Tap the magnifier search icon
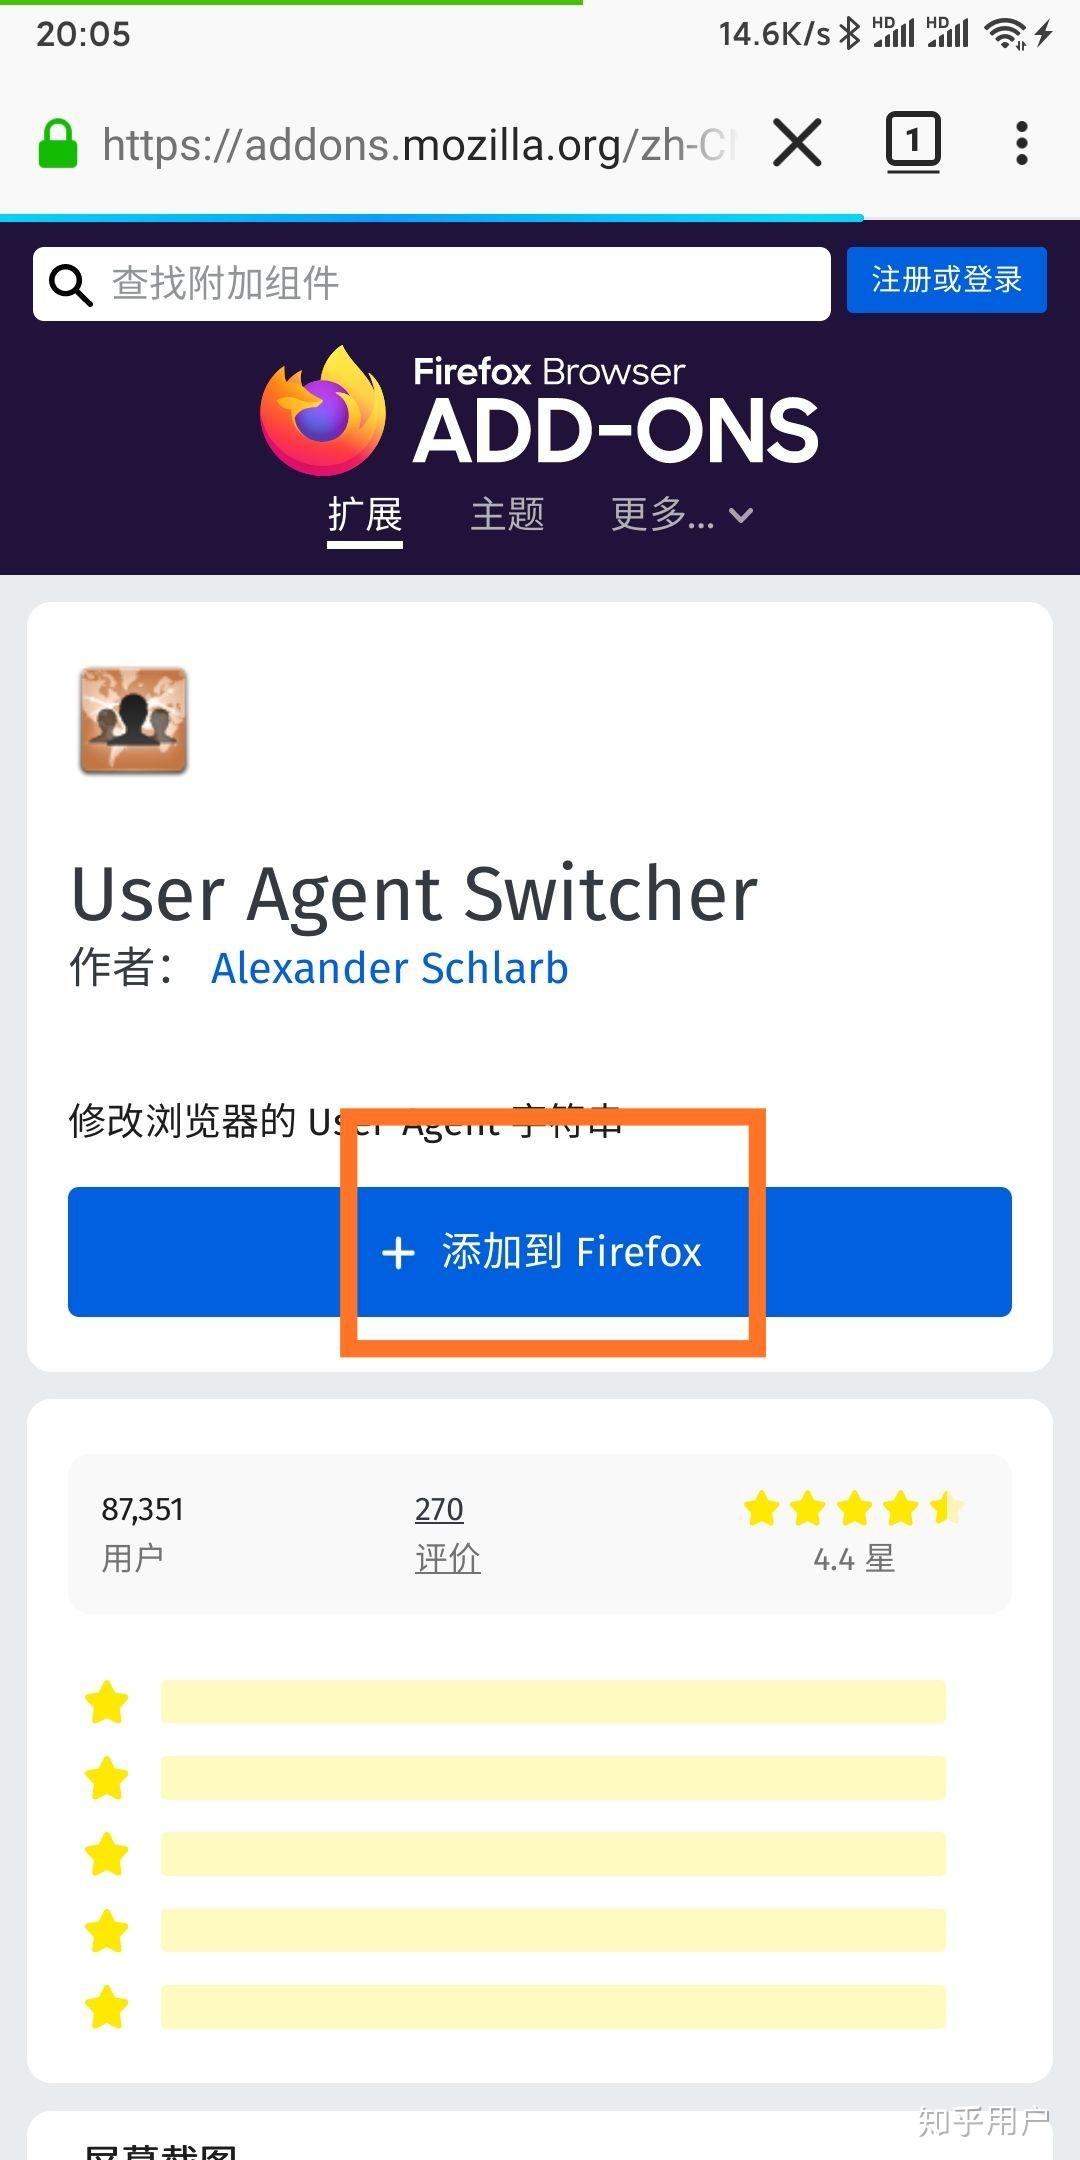Image resolution: width=1080 pixels, height=2160 pixels. pos(70,285)
